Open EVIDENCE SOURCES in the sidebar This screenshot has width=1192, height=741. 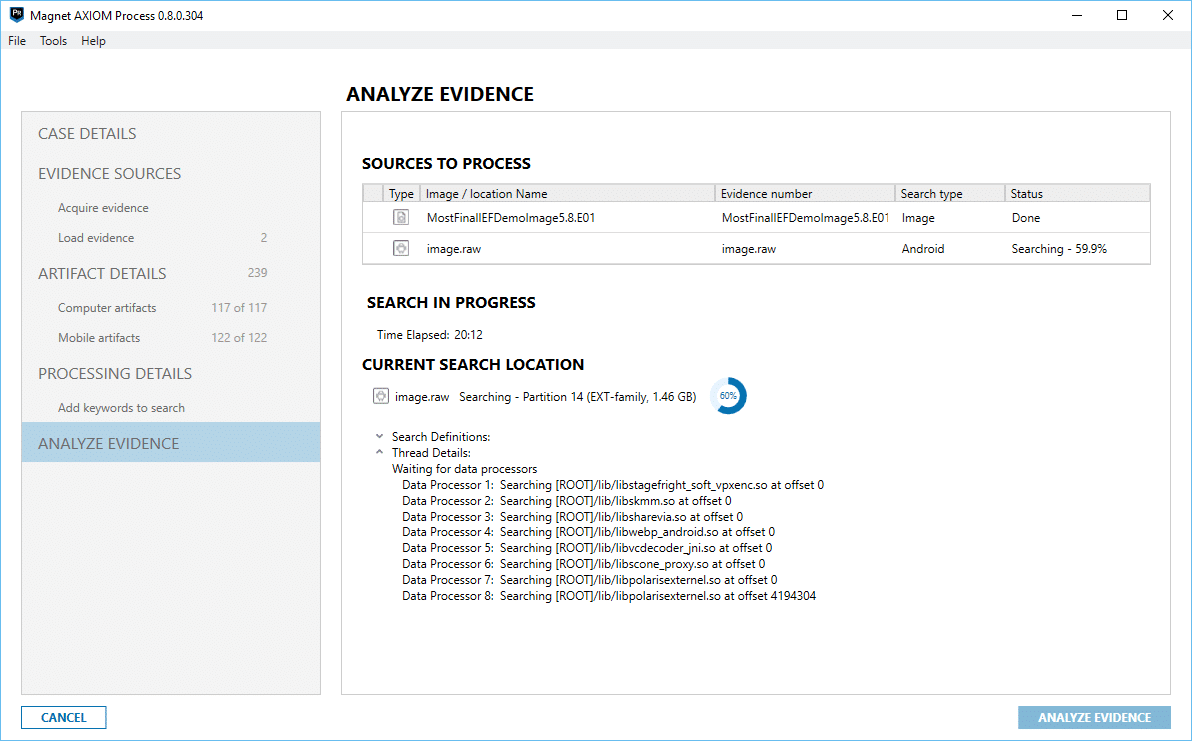[x=109, y=173]
